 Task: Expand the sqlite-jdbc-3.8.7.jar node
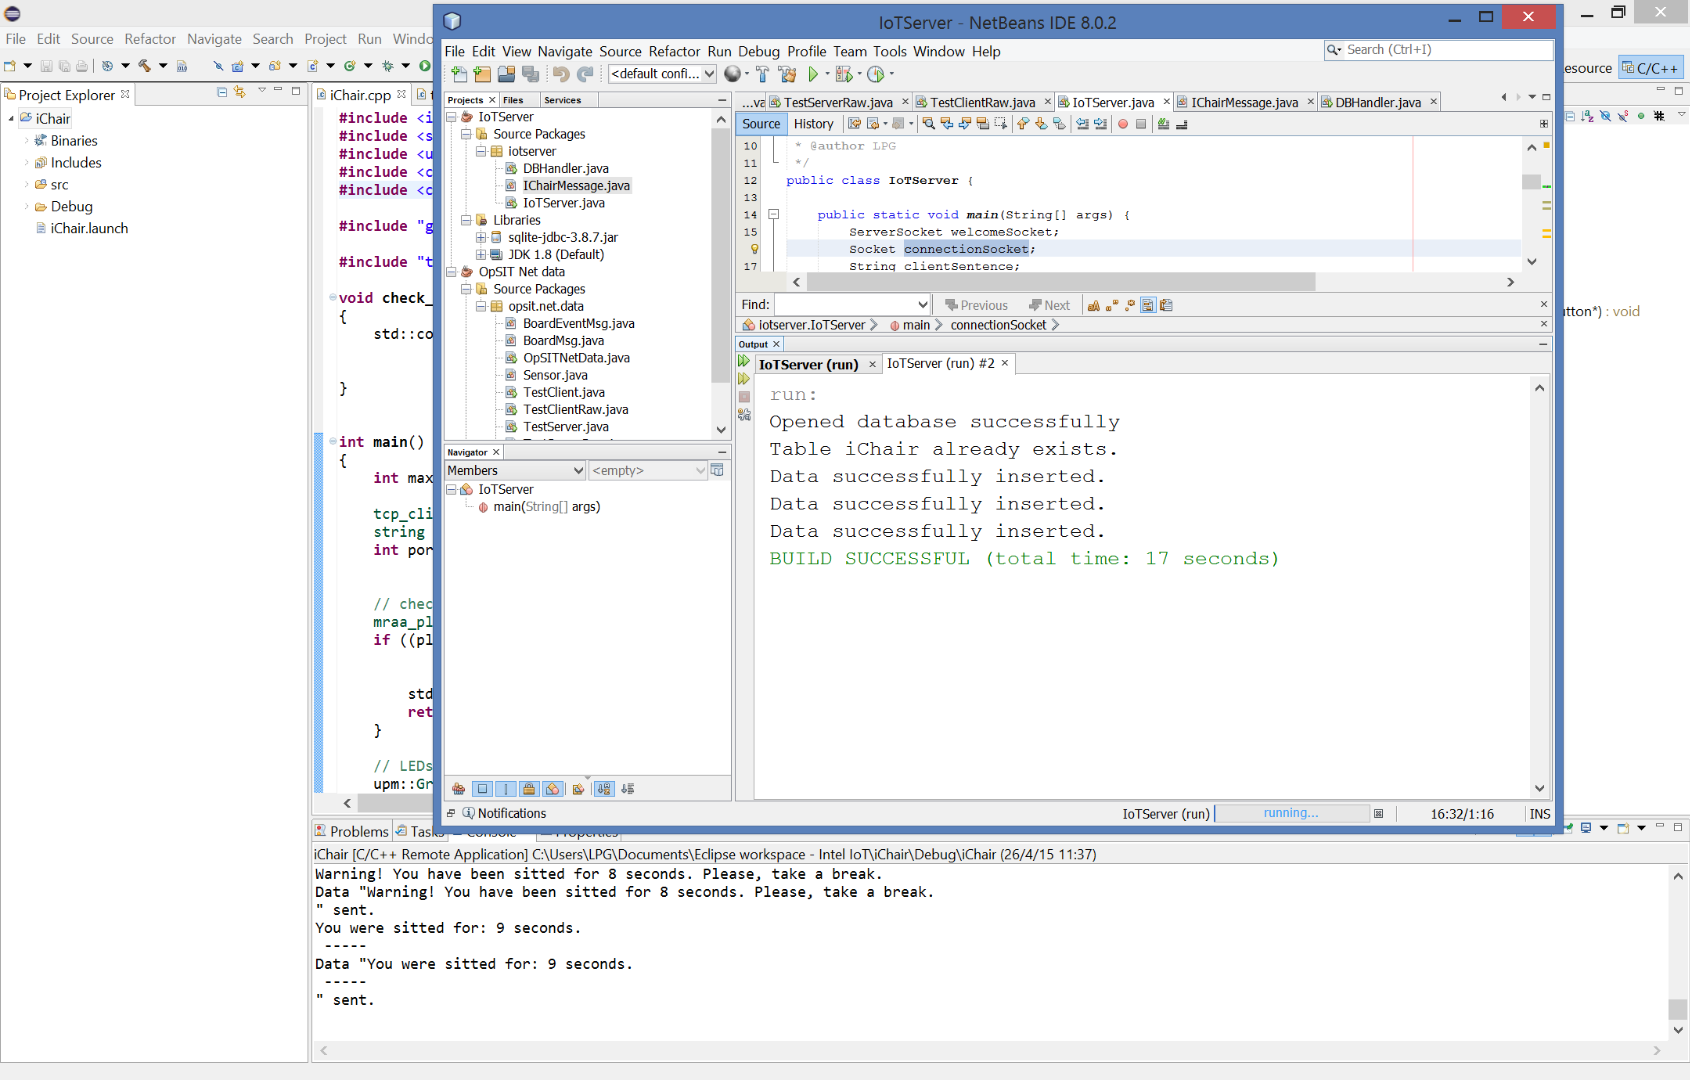point(481,238)
